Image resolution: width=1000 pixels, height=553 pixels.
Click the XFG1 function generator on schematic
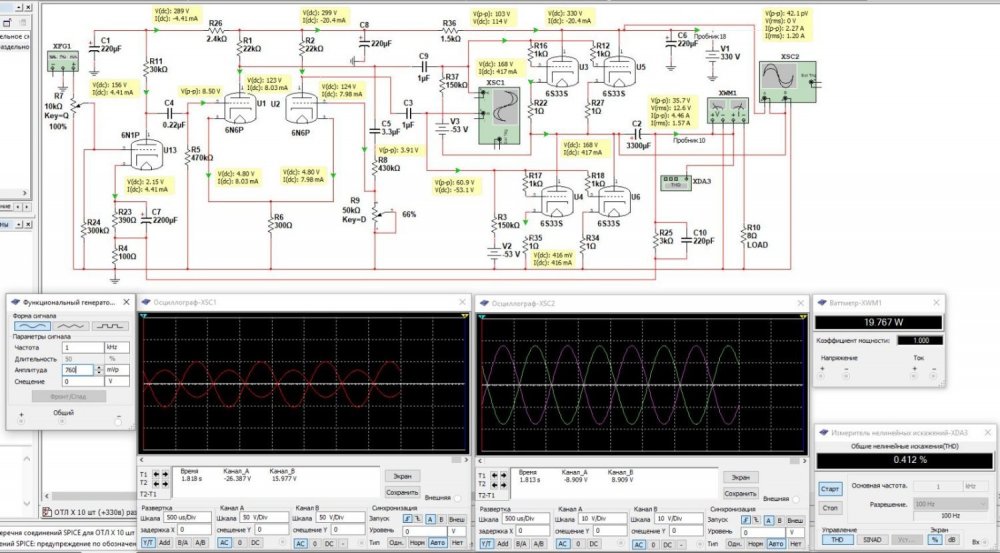point(63,60)
